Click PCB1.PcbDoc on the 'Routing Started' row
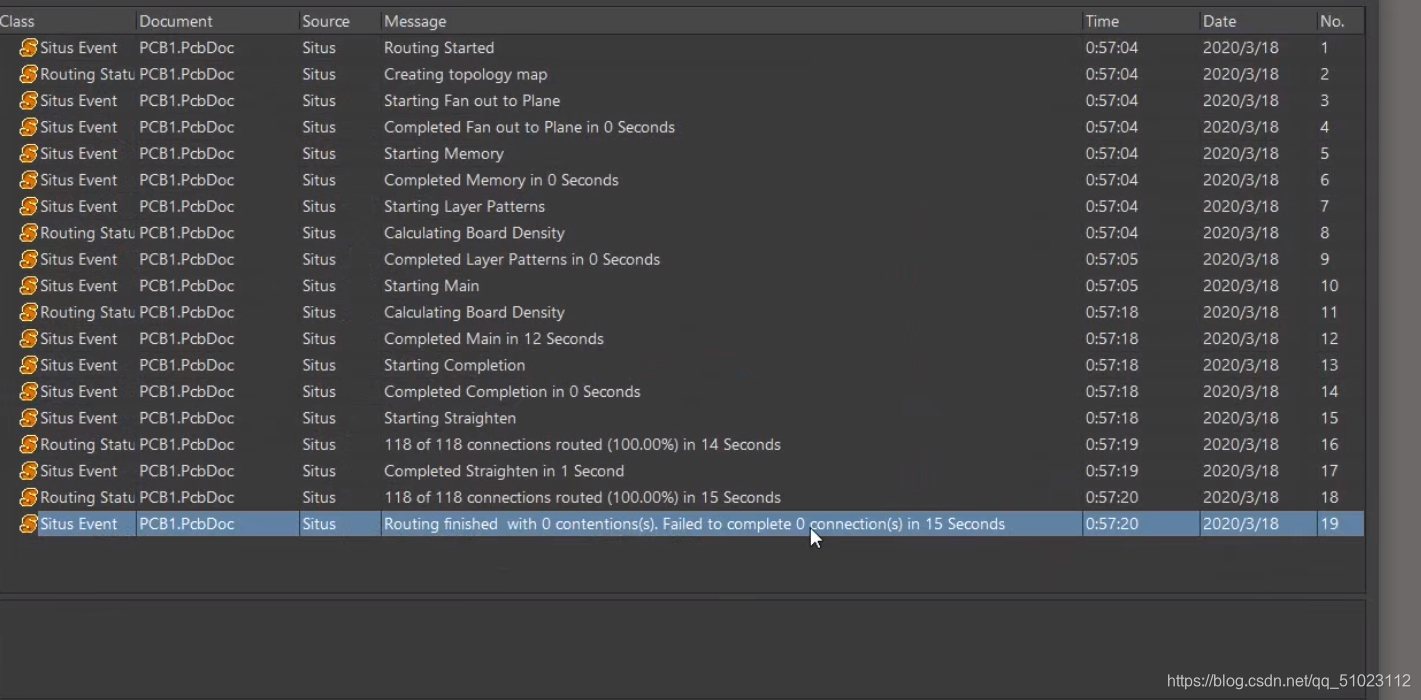Viewport: 1421px width, 700px height. (186, 48)
